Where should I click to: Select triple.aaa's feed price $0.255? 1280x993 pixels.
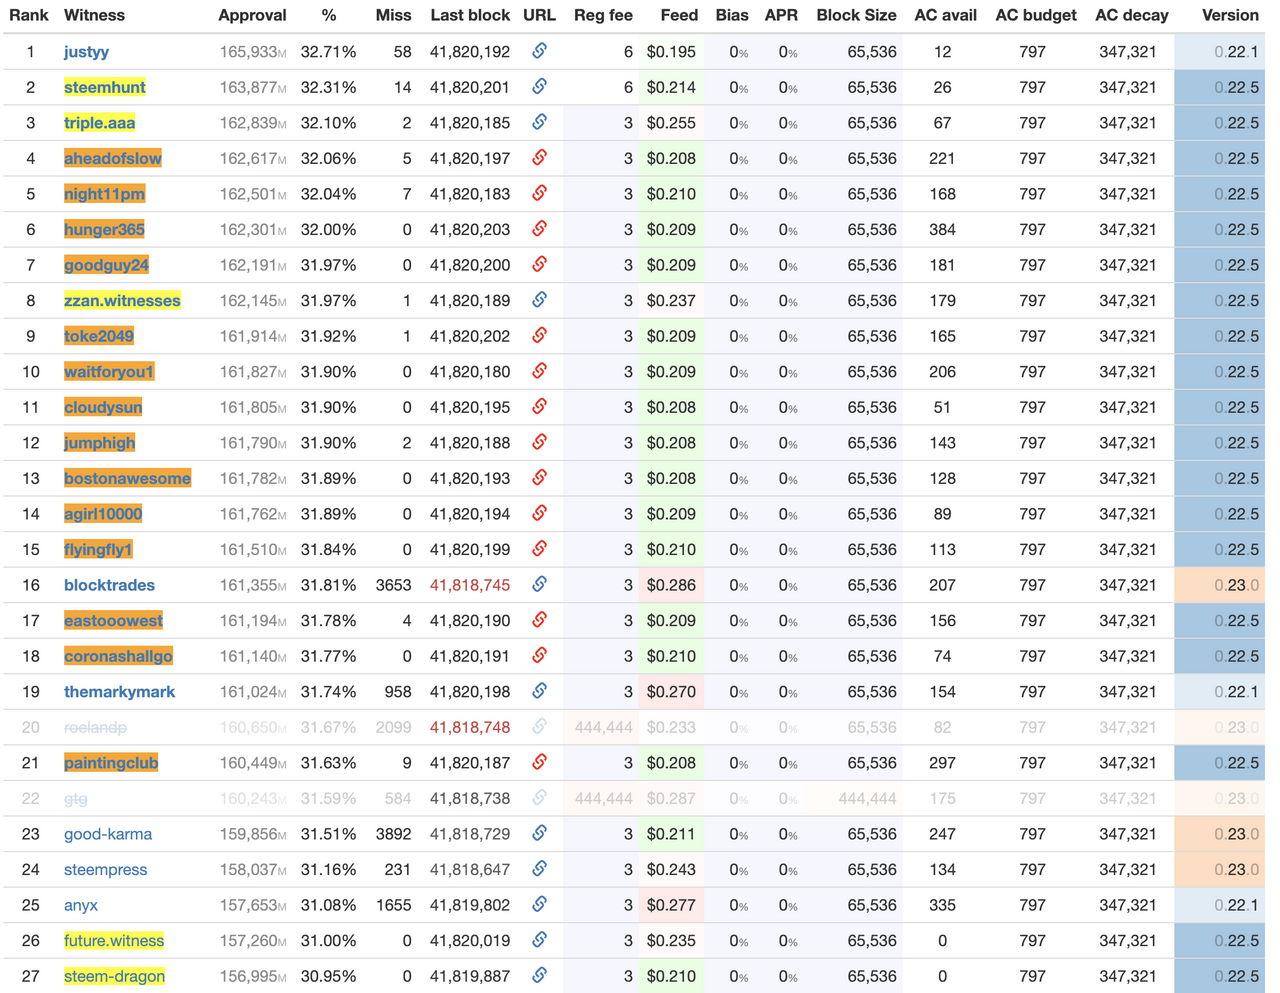671,123
